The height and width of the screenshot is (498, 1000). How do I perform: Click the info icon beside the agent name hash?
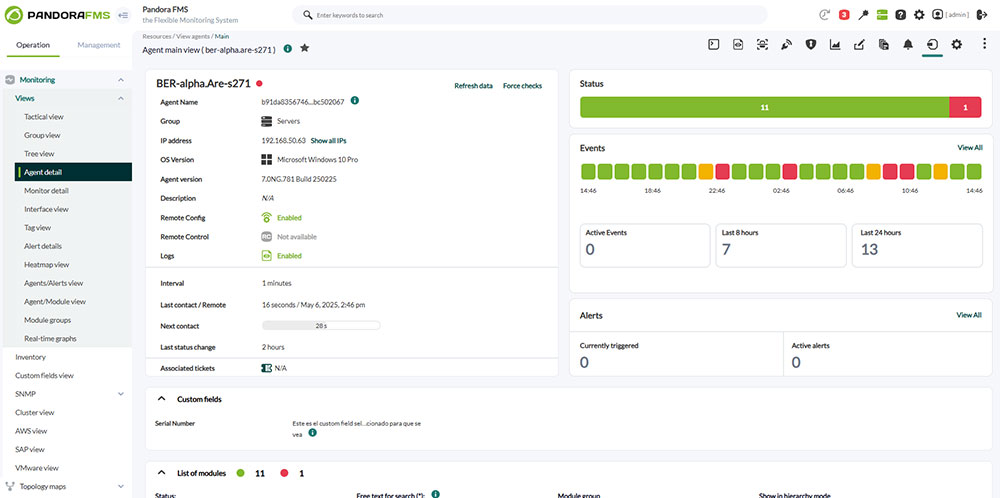[355, 100]
